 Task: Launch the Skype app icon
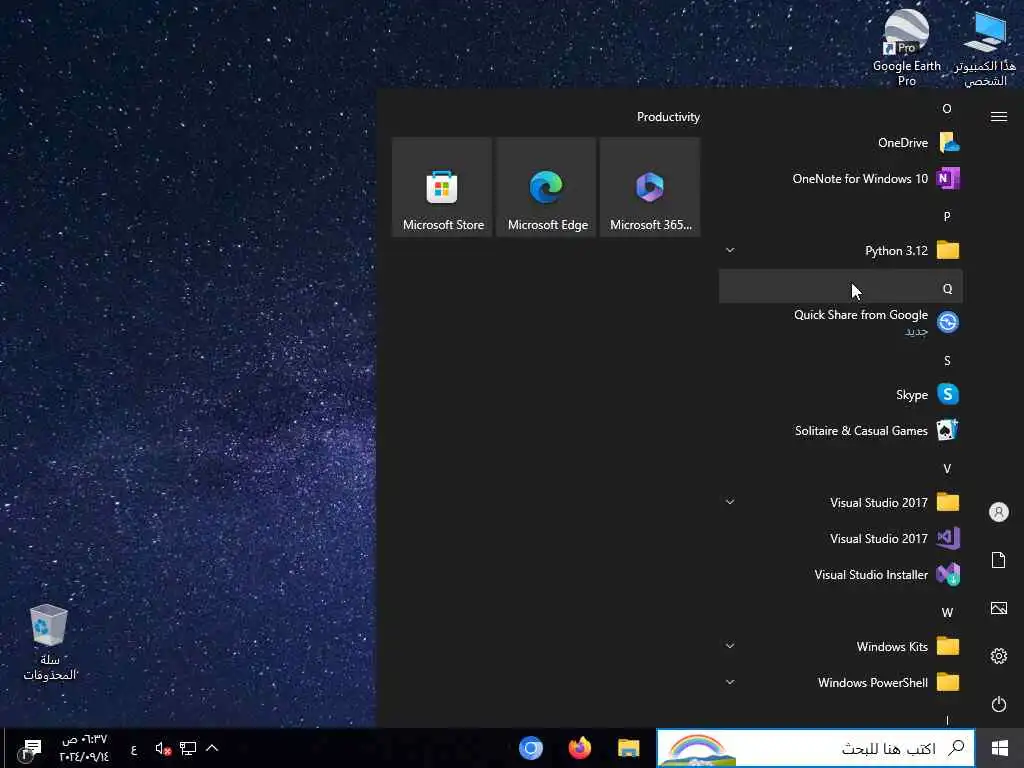click(x=948, y=394)
